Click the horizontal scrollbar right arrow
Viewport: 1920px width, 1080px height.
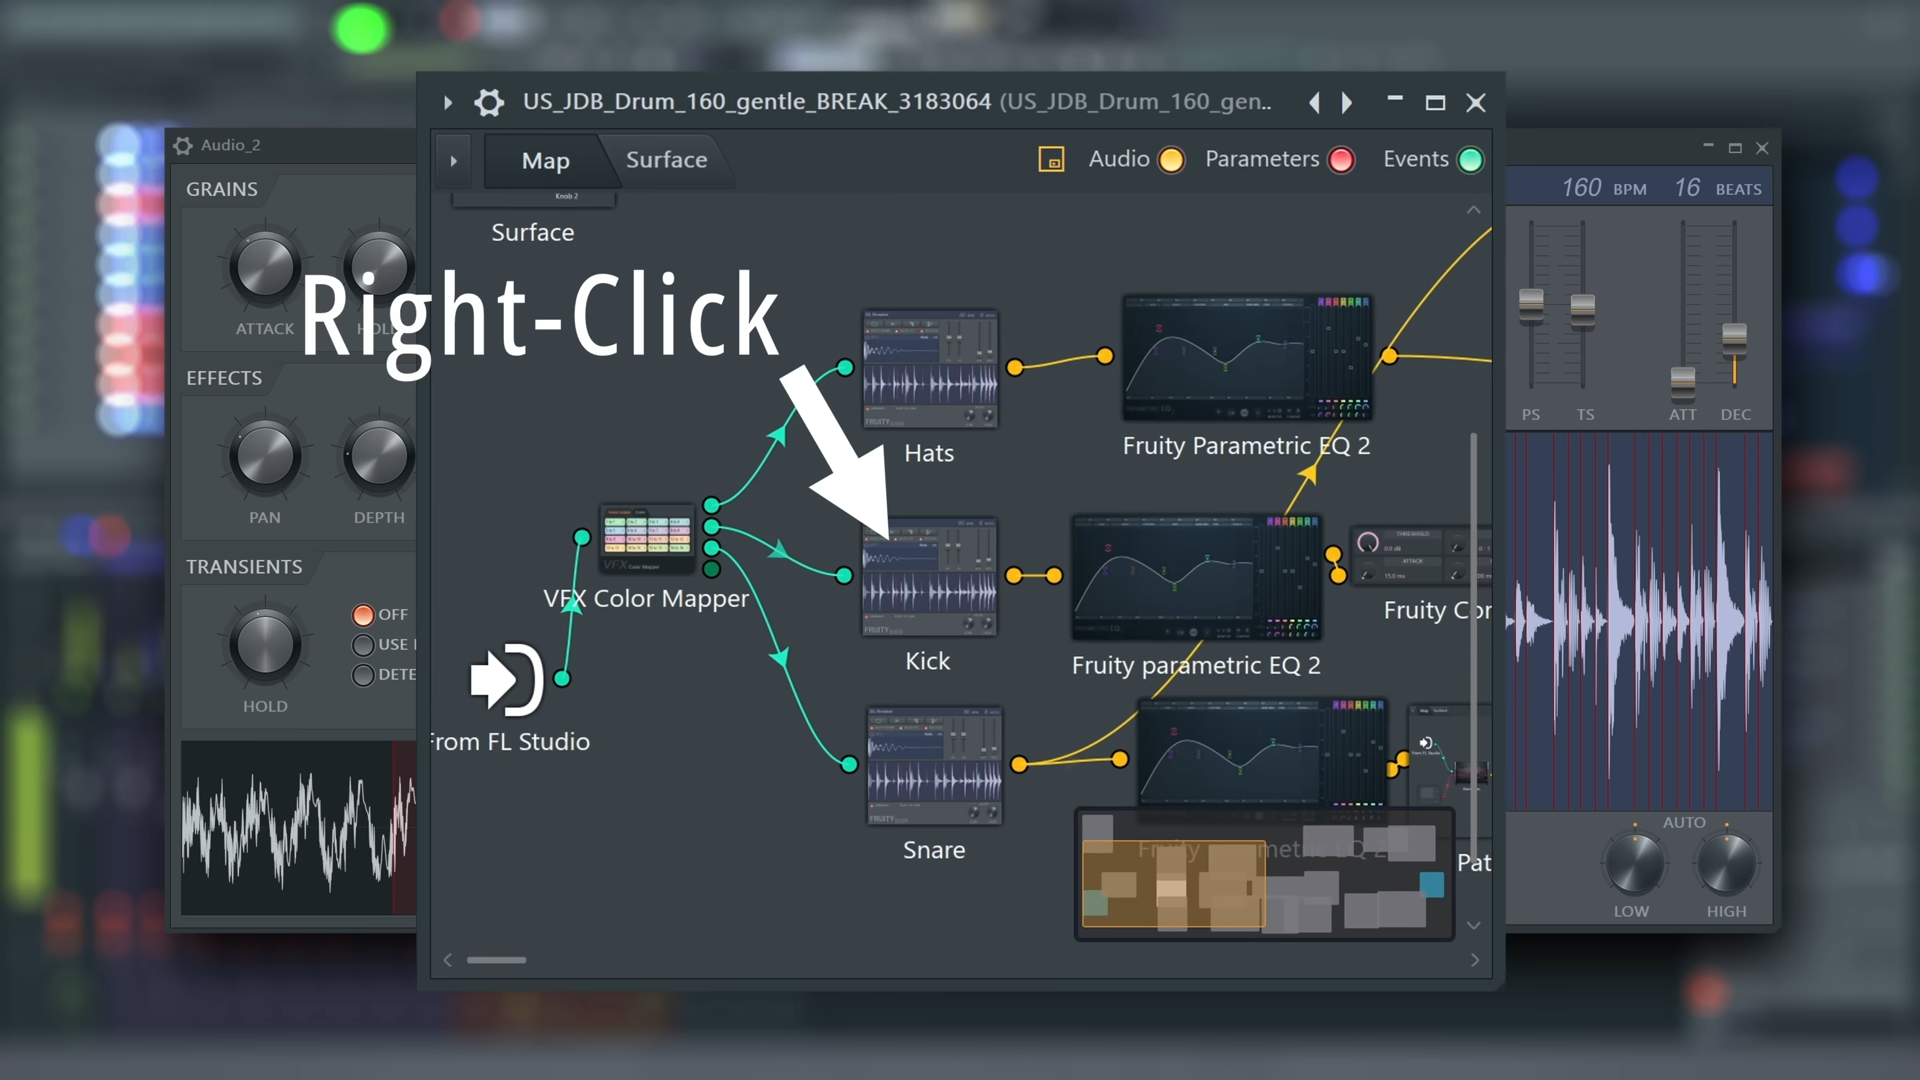click(1474, 960)
